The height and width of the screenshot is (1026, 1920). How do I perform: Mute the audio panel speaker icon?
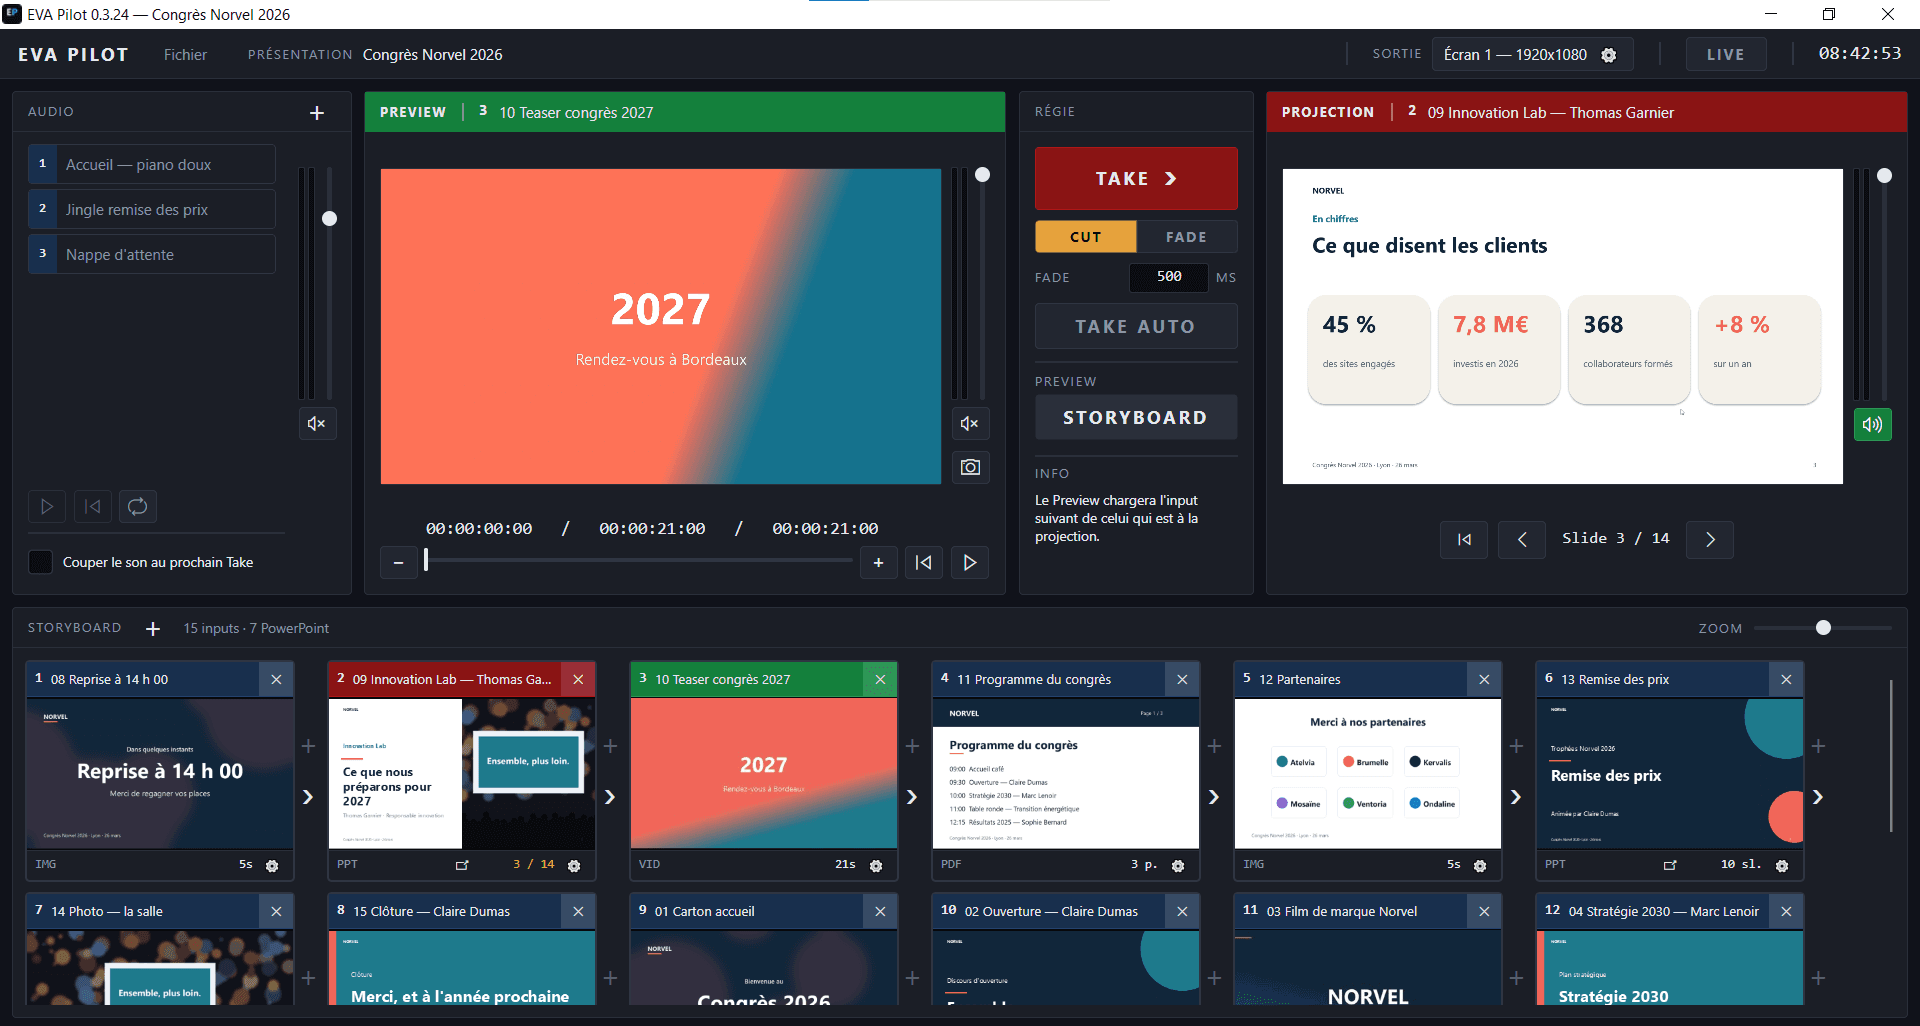[x=317, y=423]
